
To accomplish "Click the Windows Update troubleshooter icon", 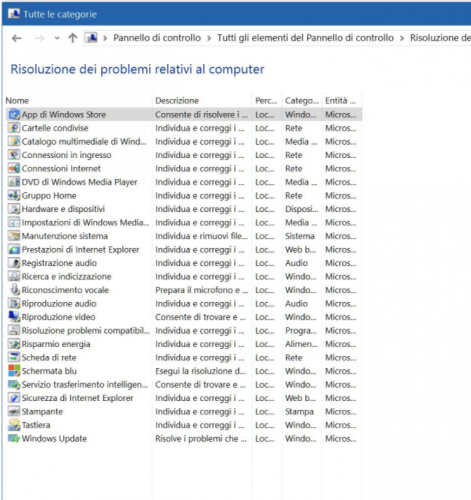I will point(14,438).
